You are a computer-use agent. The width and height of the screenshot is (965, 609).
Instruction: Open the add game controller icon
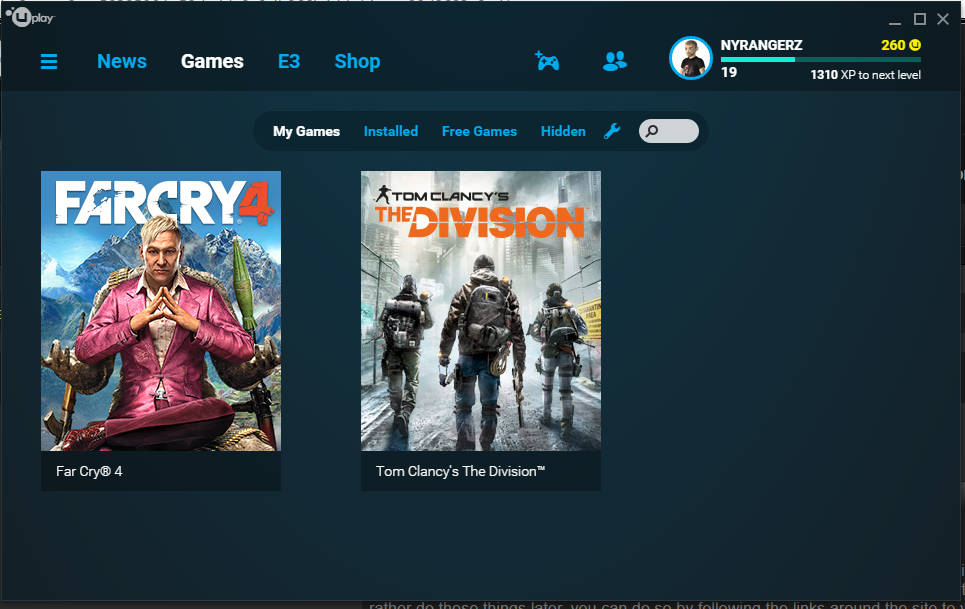tap(547, 61)
